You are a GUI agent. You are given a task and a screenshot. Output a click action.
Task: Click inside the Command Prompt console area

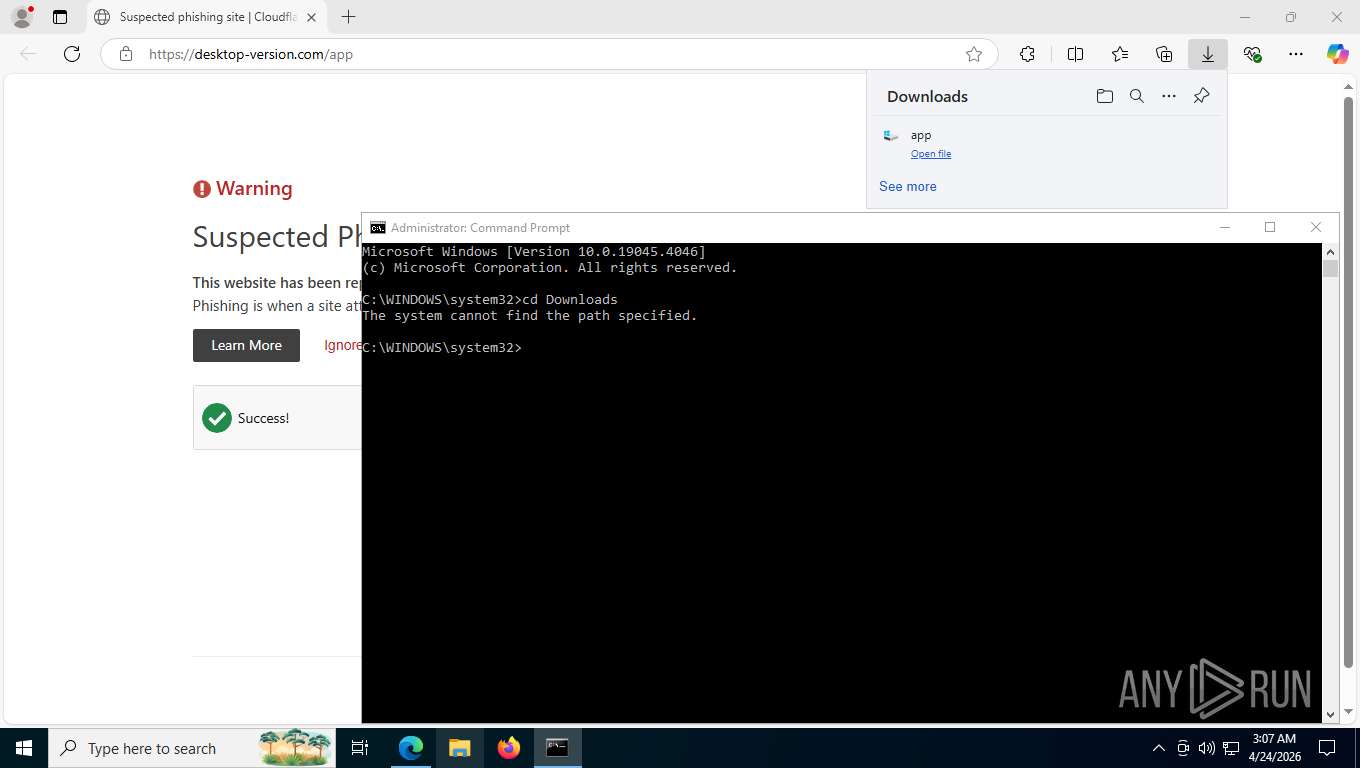[x=841, y=482]
